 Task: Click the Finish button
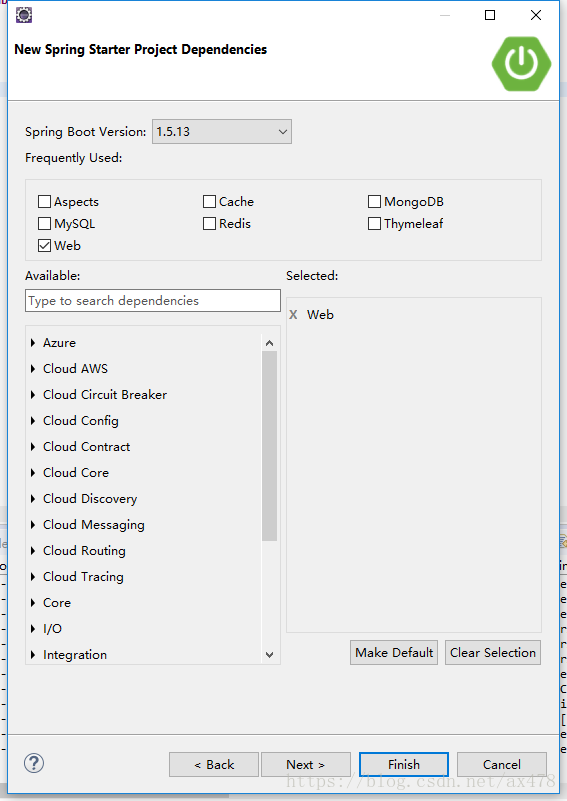tap(404, 765)
